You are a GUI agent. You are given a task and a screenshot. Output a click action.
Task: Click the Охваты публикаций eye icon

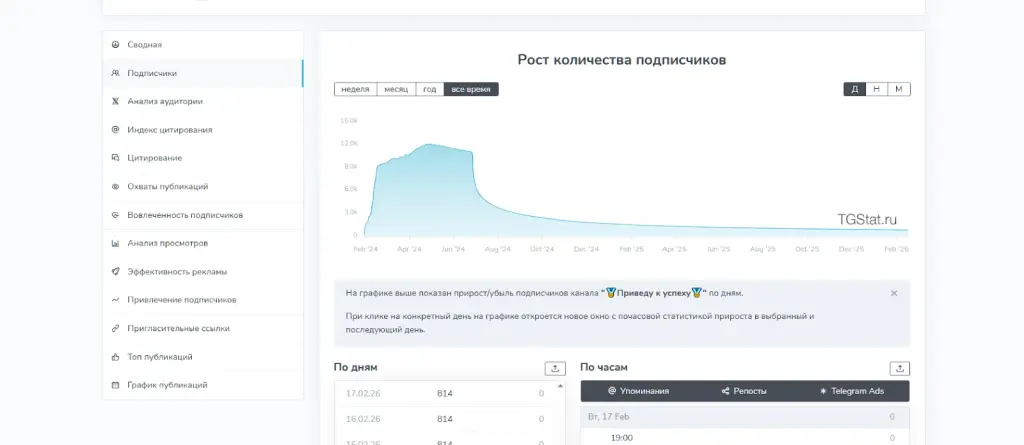pyautogui.click(x=116, y=186)
